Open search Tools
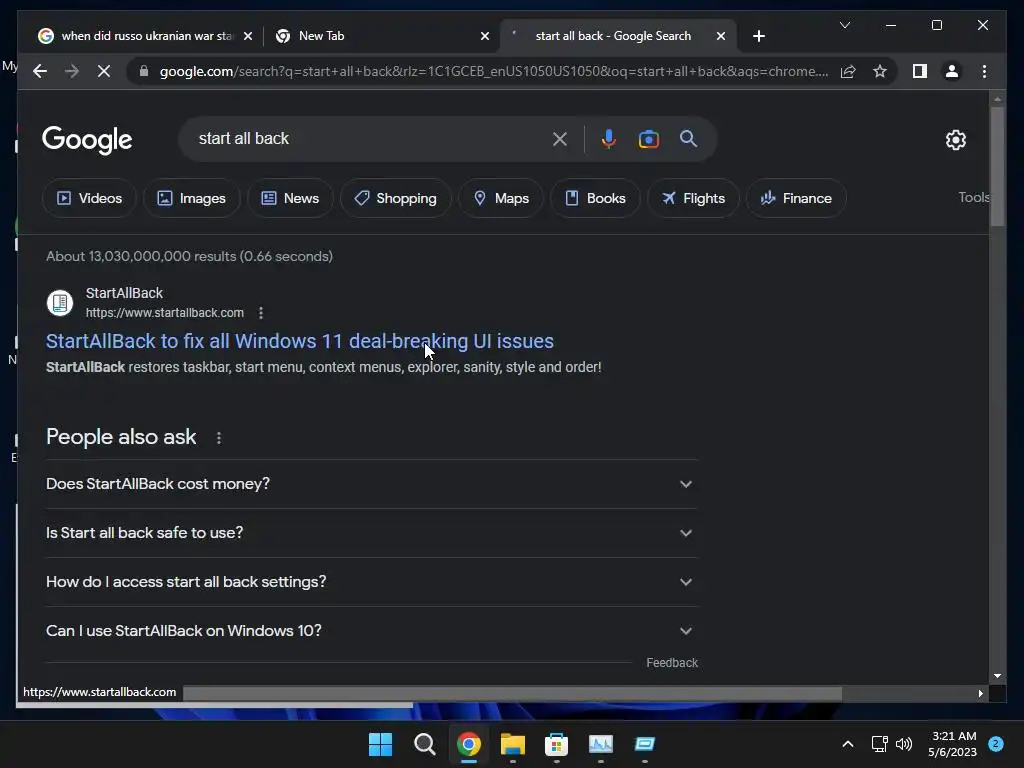The image size is (1024, 768). click(x=974, y=197)
